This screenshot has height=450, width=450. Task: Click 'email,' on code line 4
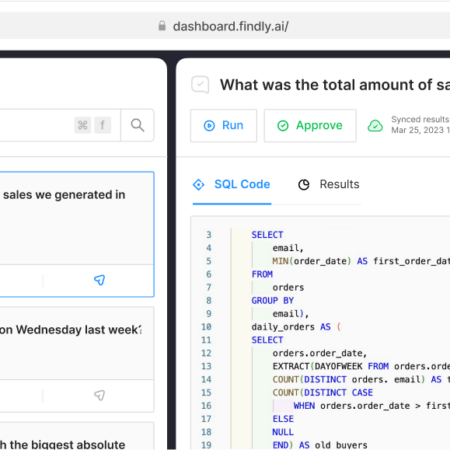point(288,248)
